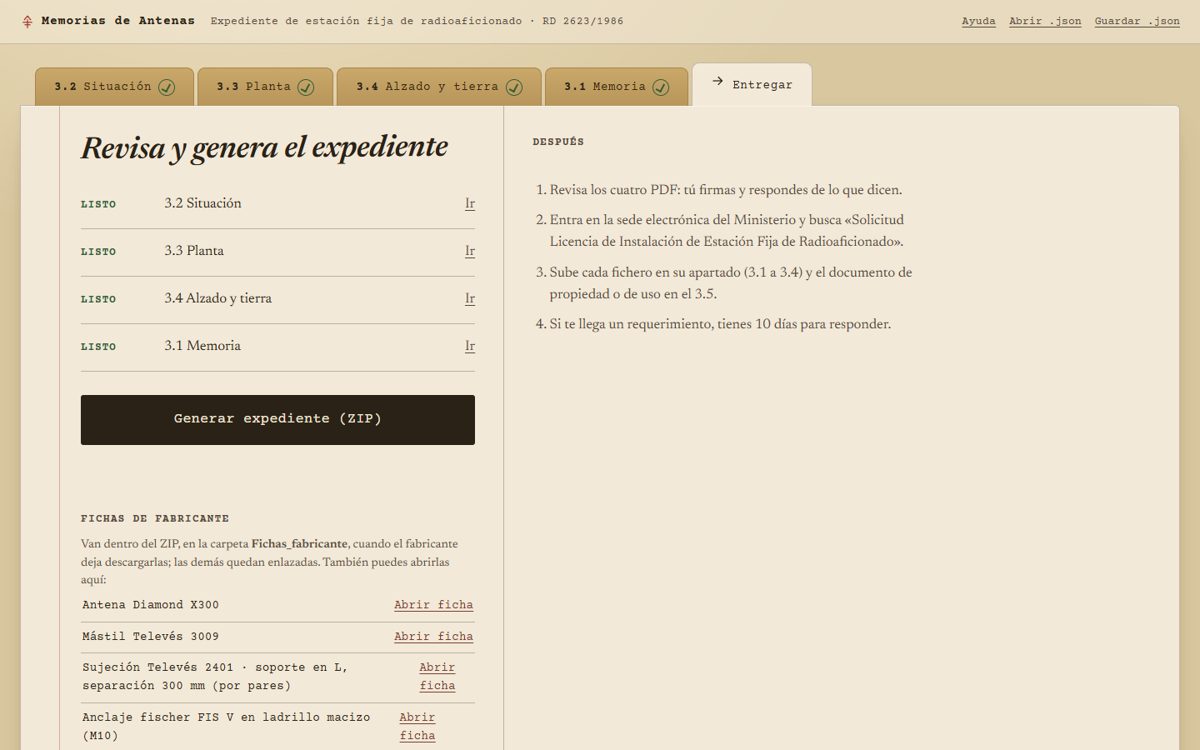This screenshot has width=1200, height=750.
Task: Click the 3.3 Planta checklist row label
Action: point(194,251)
